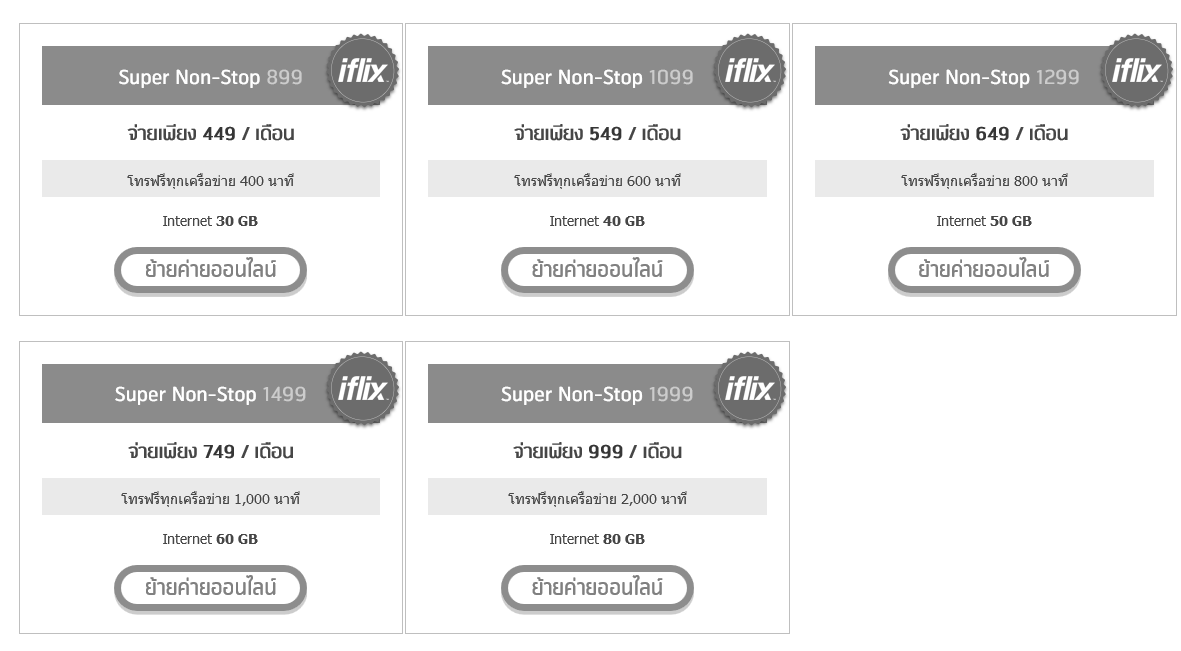This screenshot has height=651, width=1181.
Task: Click the จ่ายเพียง 749 / เดือน price
Action: click(x=210, y=452)
